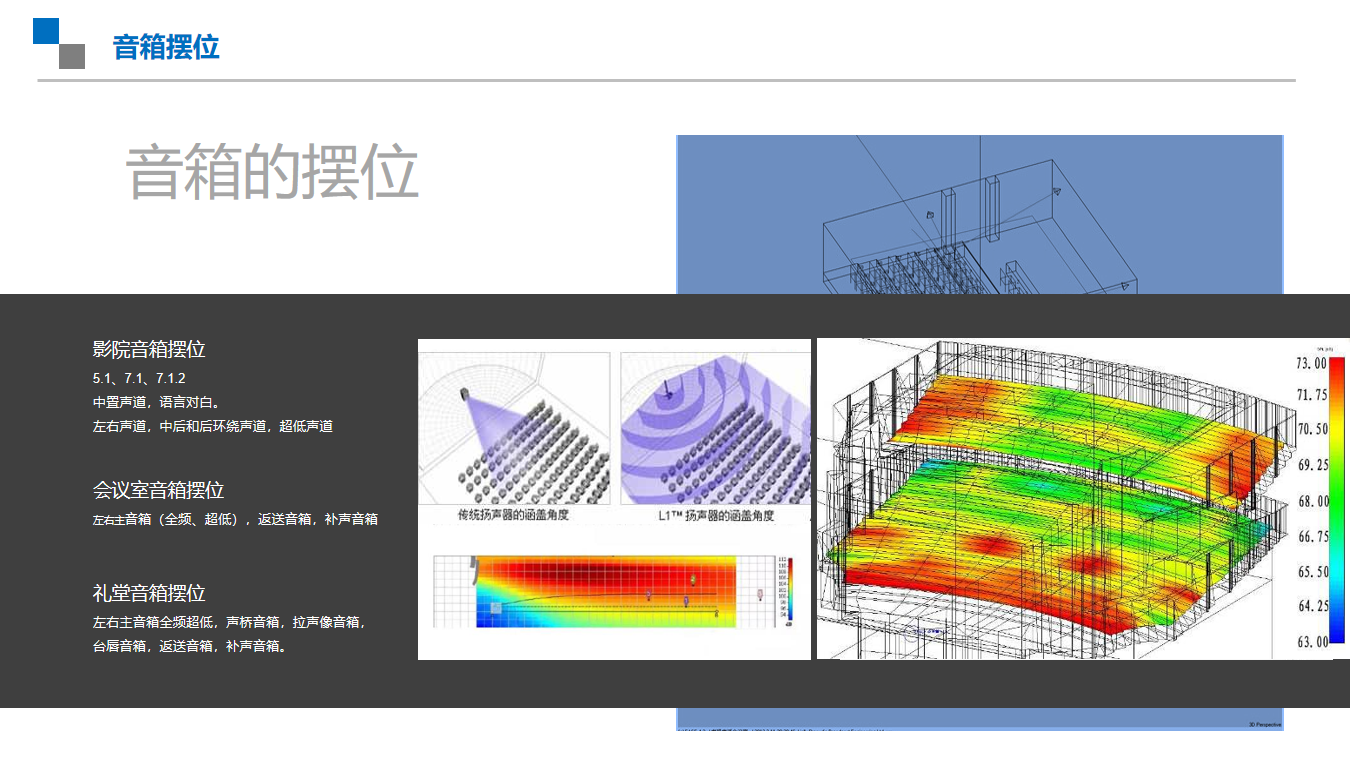Screen dimensions: 1350x759
Task: Click the heading 礼堂音箱摆位
Action: 149,593
